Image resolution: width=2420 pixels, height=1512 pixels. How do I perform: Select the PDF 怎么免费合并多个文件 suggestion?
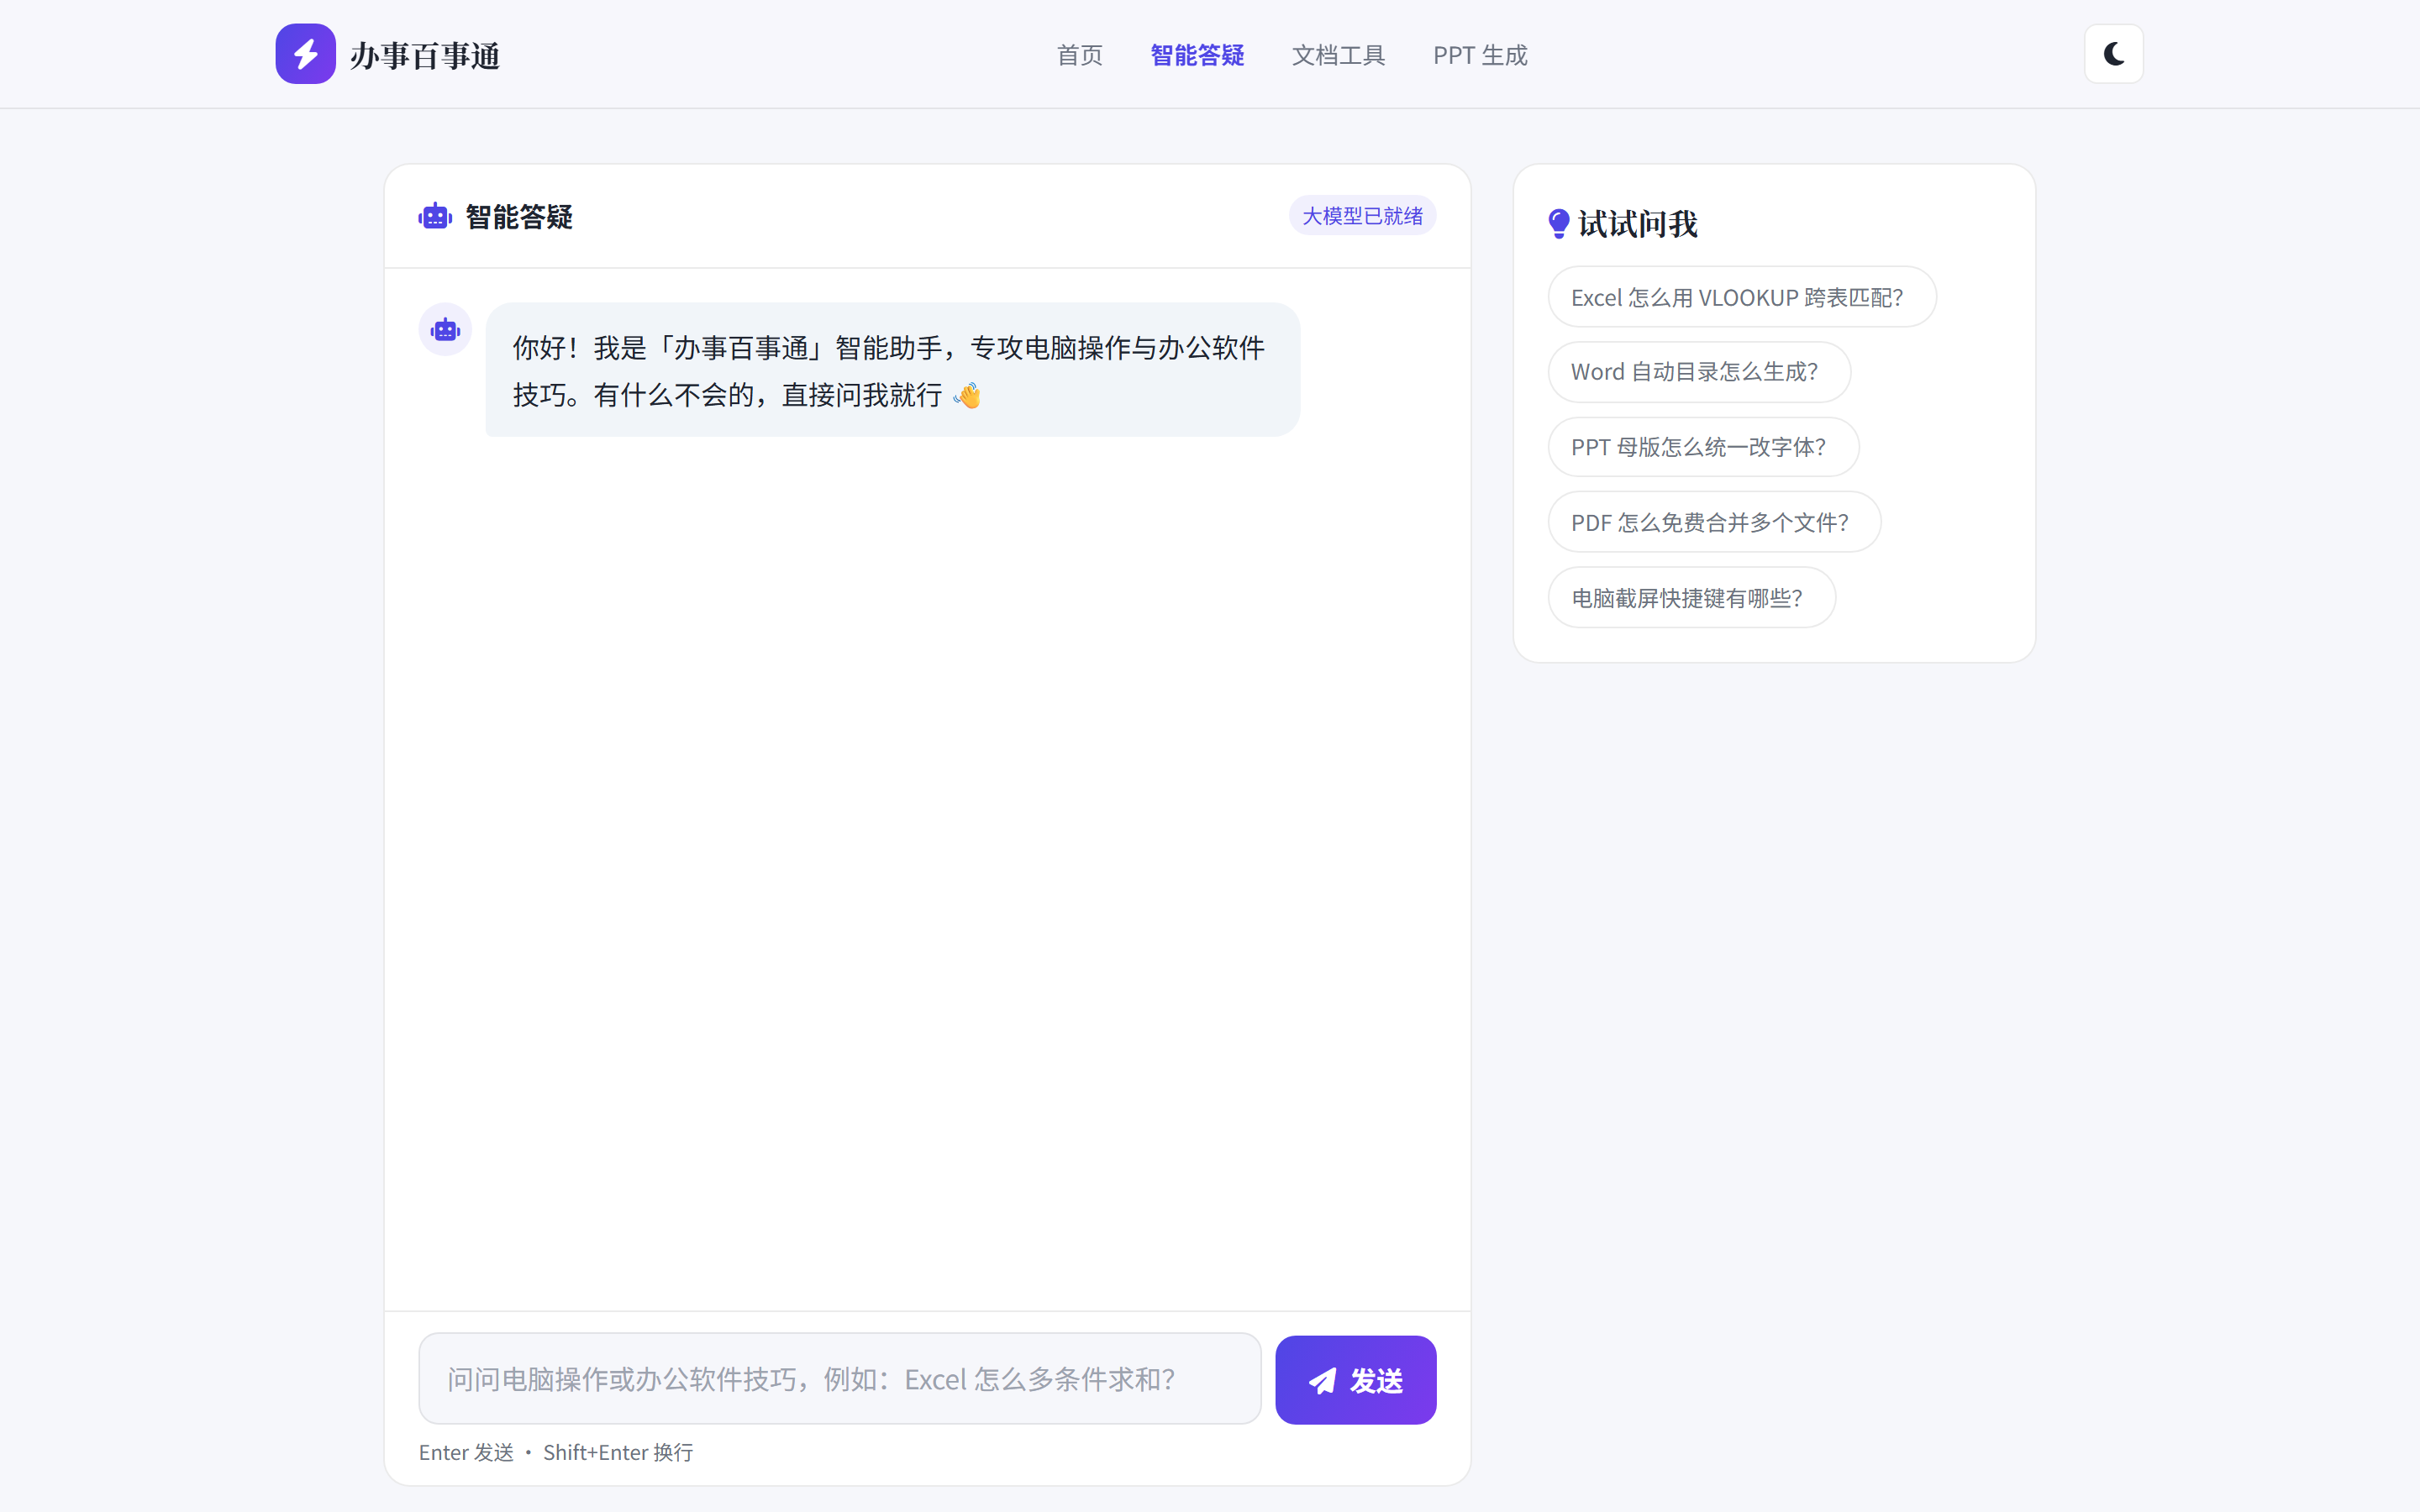point(1714,522)
